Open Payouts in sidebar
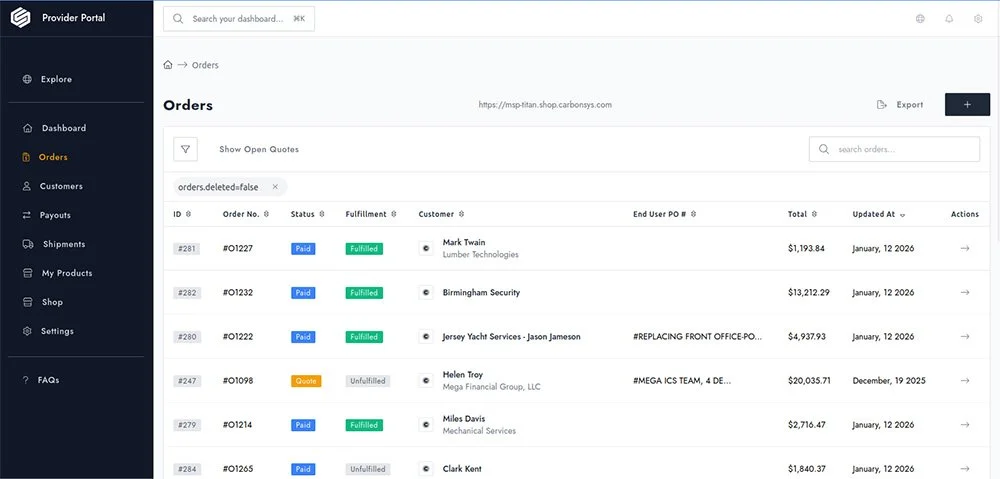Image resolution: width=1000 pixels, height=479 pixels. click(x=47, y=215)
